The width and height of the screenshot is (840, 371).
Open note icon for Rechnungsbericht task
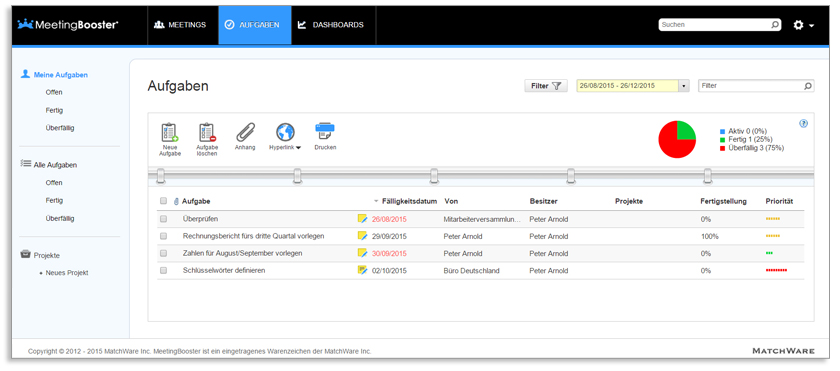tap(363, 236)
